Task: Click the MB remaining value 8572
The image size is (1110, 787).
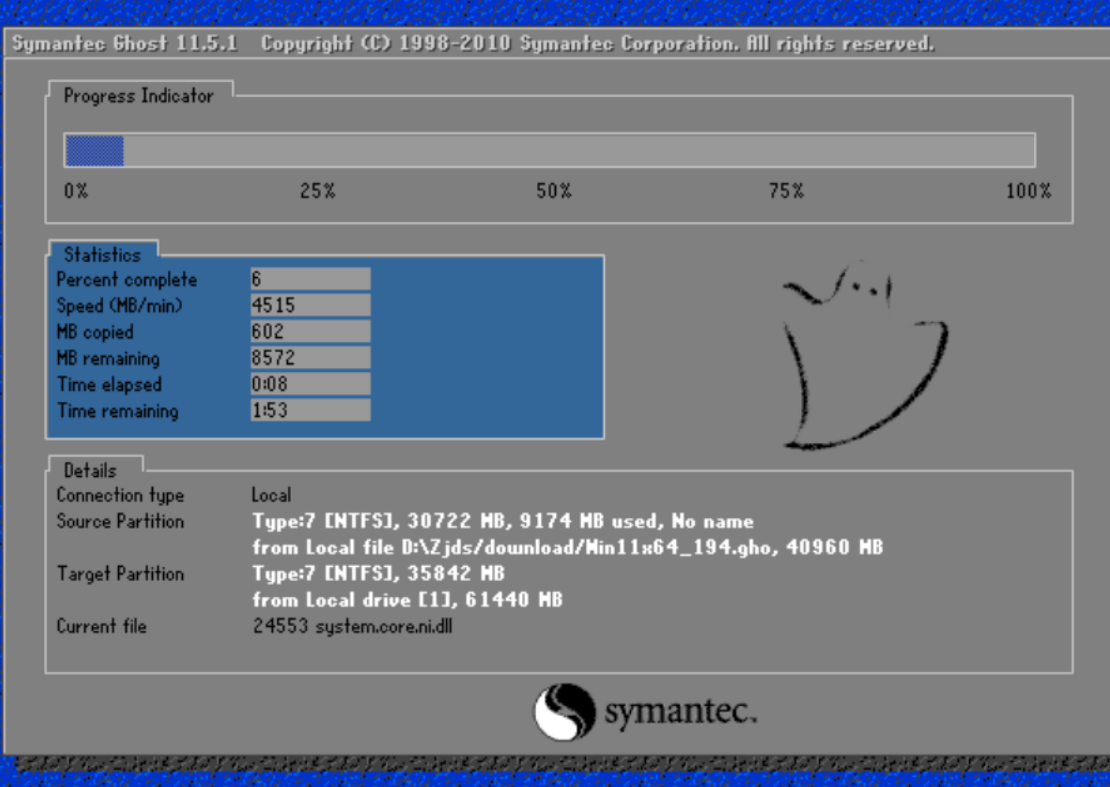Action: 310,357
